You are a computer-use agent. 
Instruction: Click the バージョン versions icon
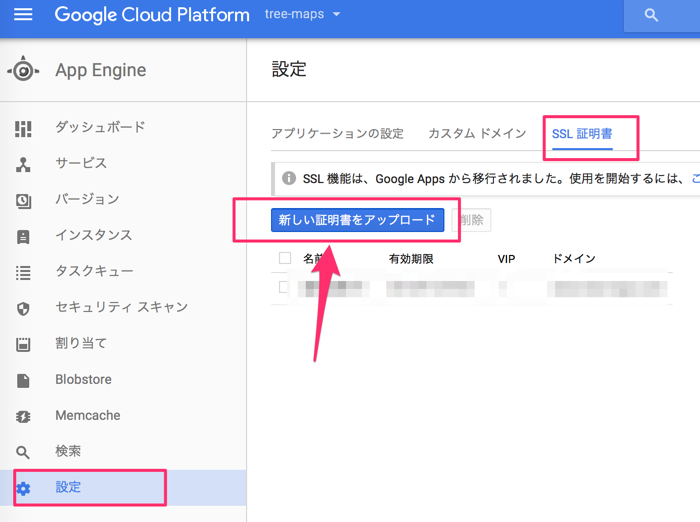pos(23,201)
